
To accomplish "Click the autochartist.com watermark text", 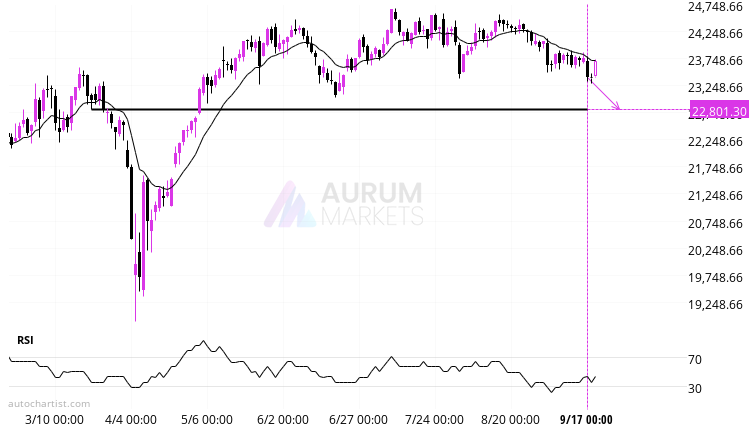I will coord(48,404).
